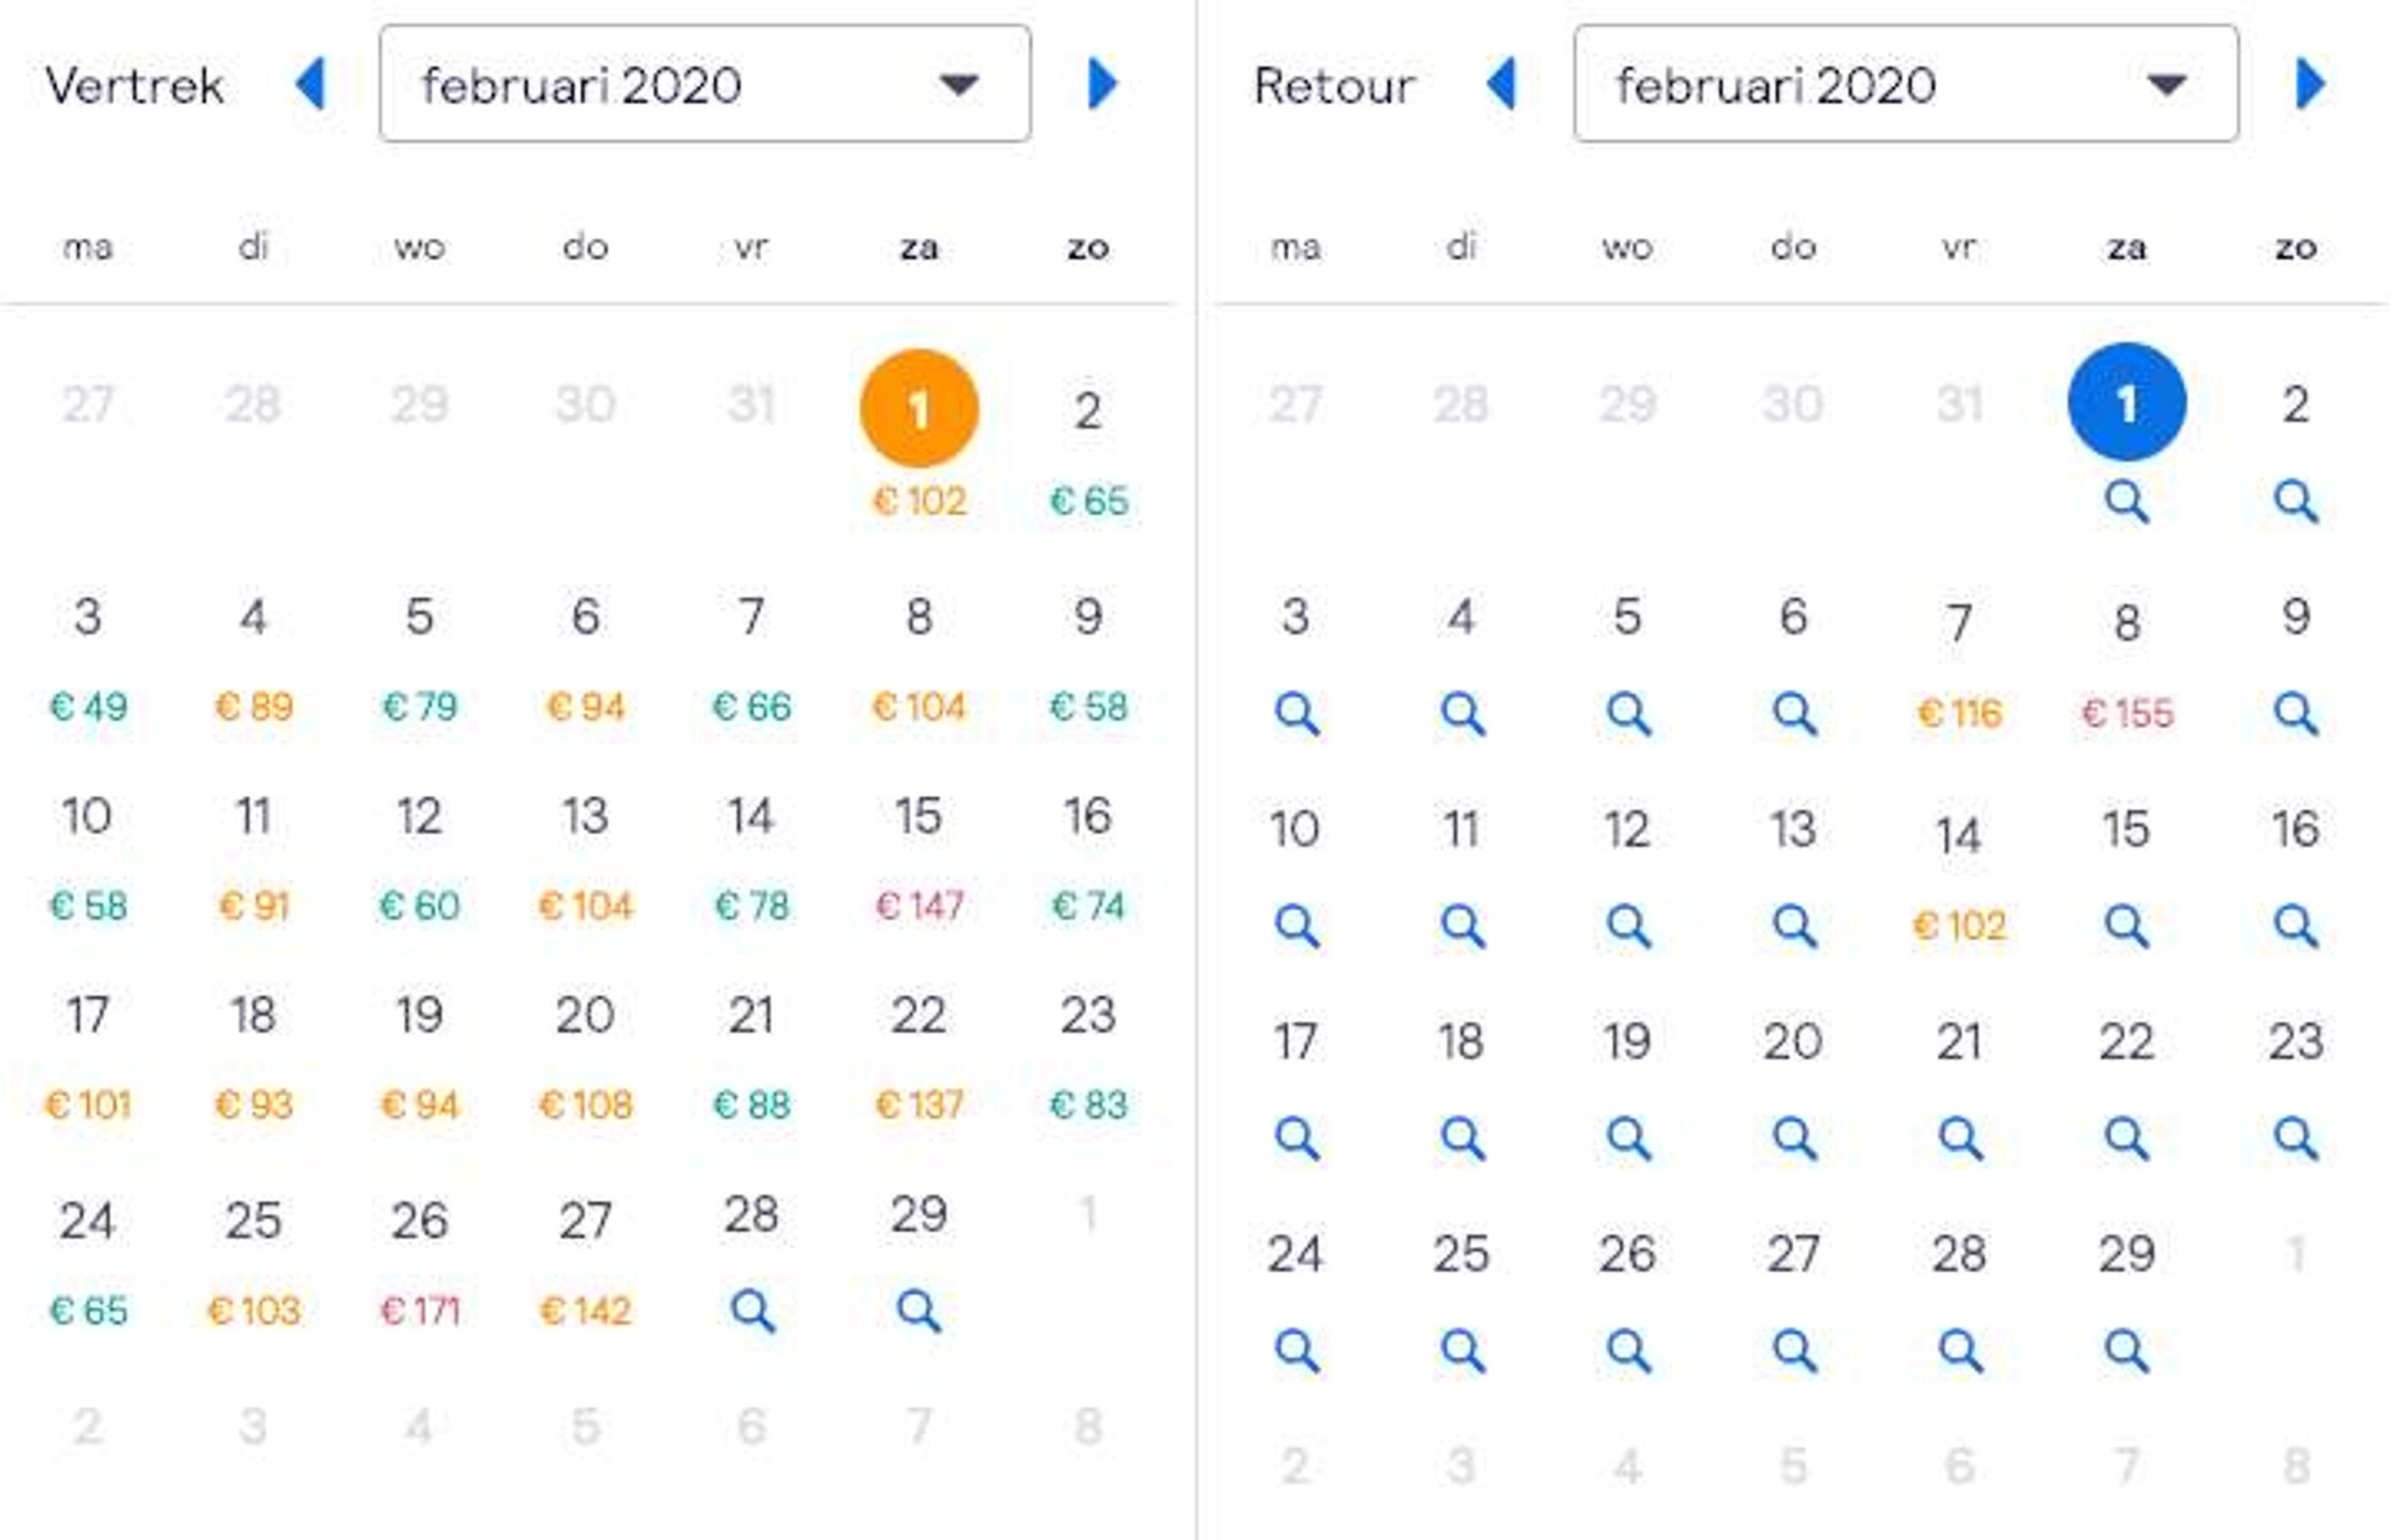
Task: Click magnifier under Retour February 2
Action: [2295, 501]
